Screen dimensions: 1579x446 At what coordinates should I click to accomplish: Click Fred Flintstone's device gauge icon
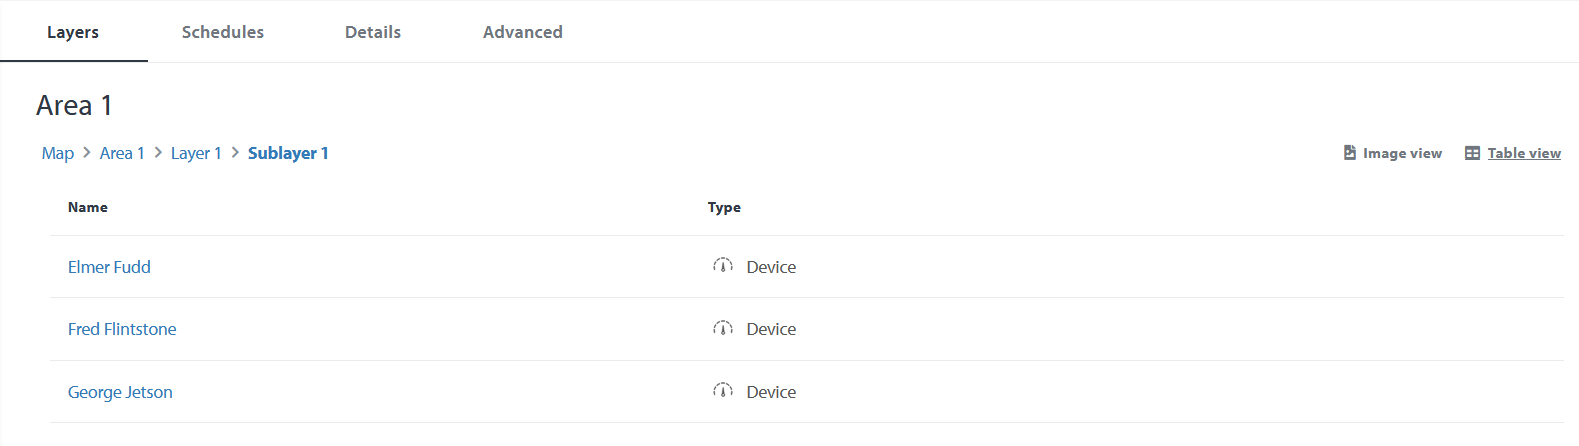[723, 328]
